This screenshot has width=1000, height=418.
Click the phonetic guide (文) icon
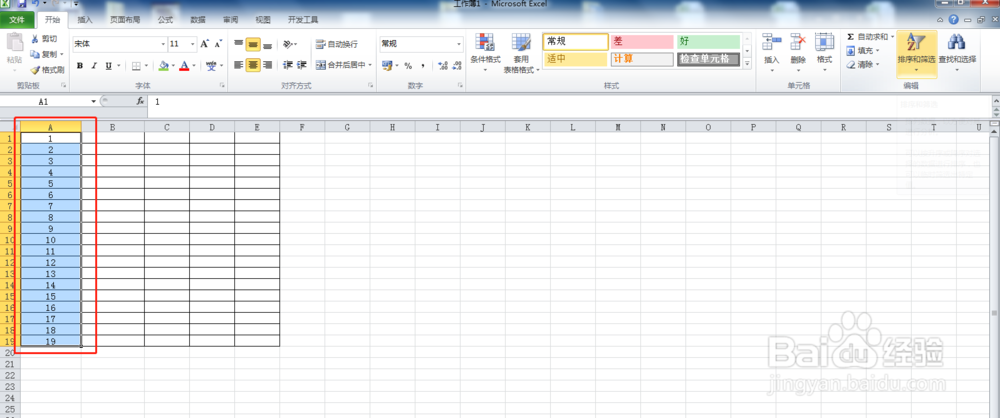click(211, 65)
